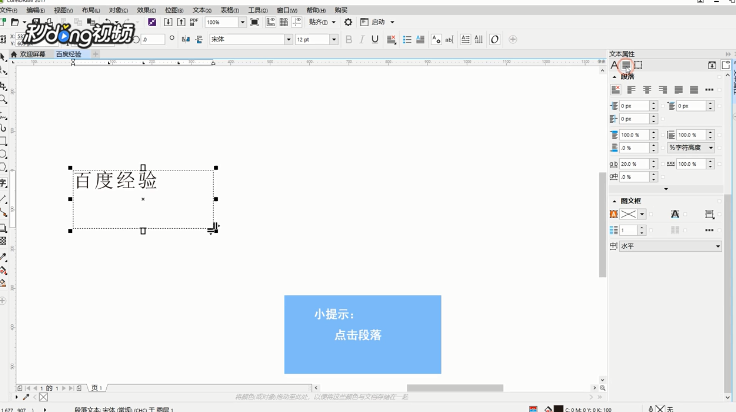Open text orientation 水平 dropdown

(670, 246)
